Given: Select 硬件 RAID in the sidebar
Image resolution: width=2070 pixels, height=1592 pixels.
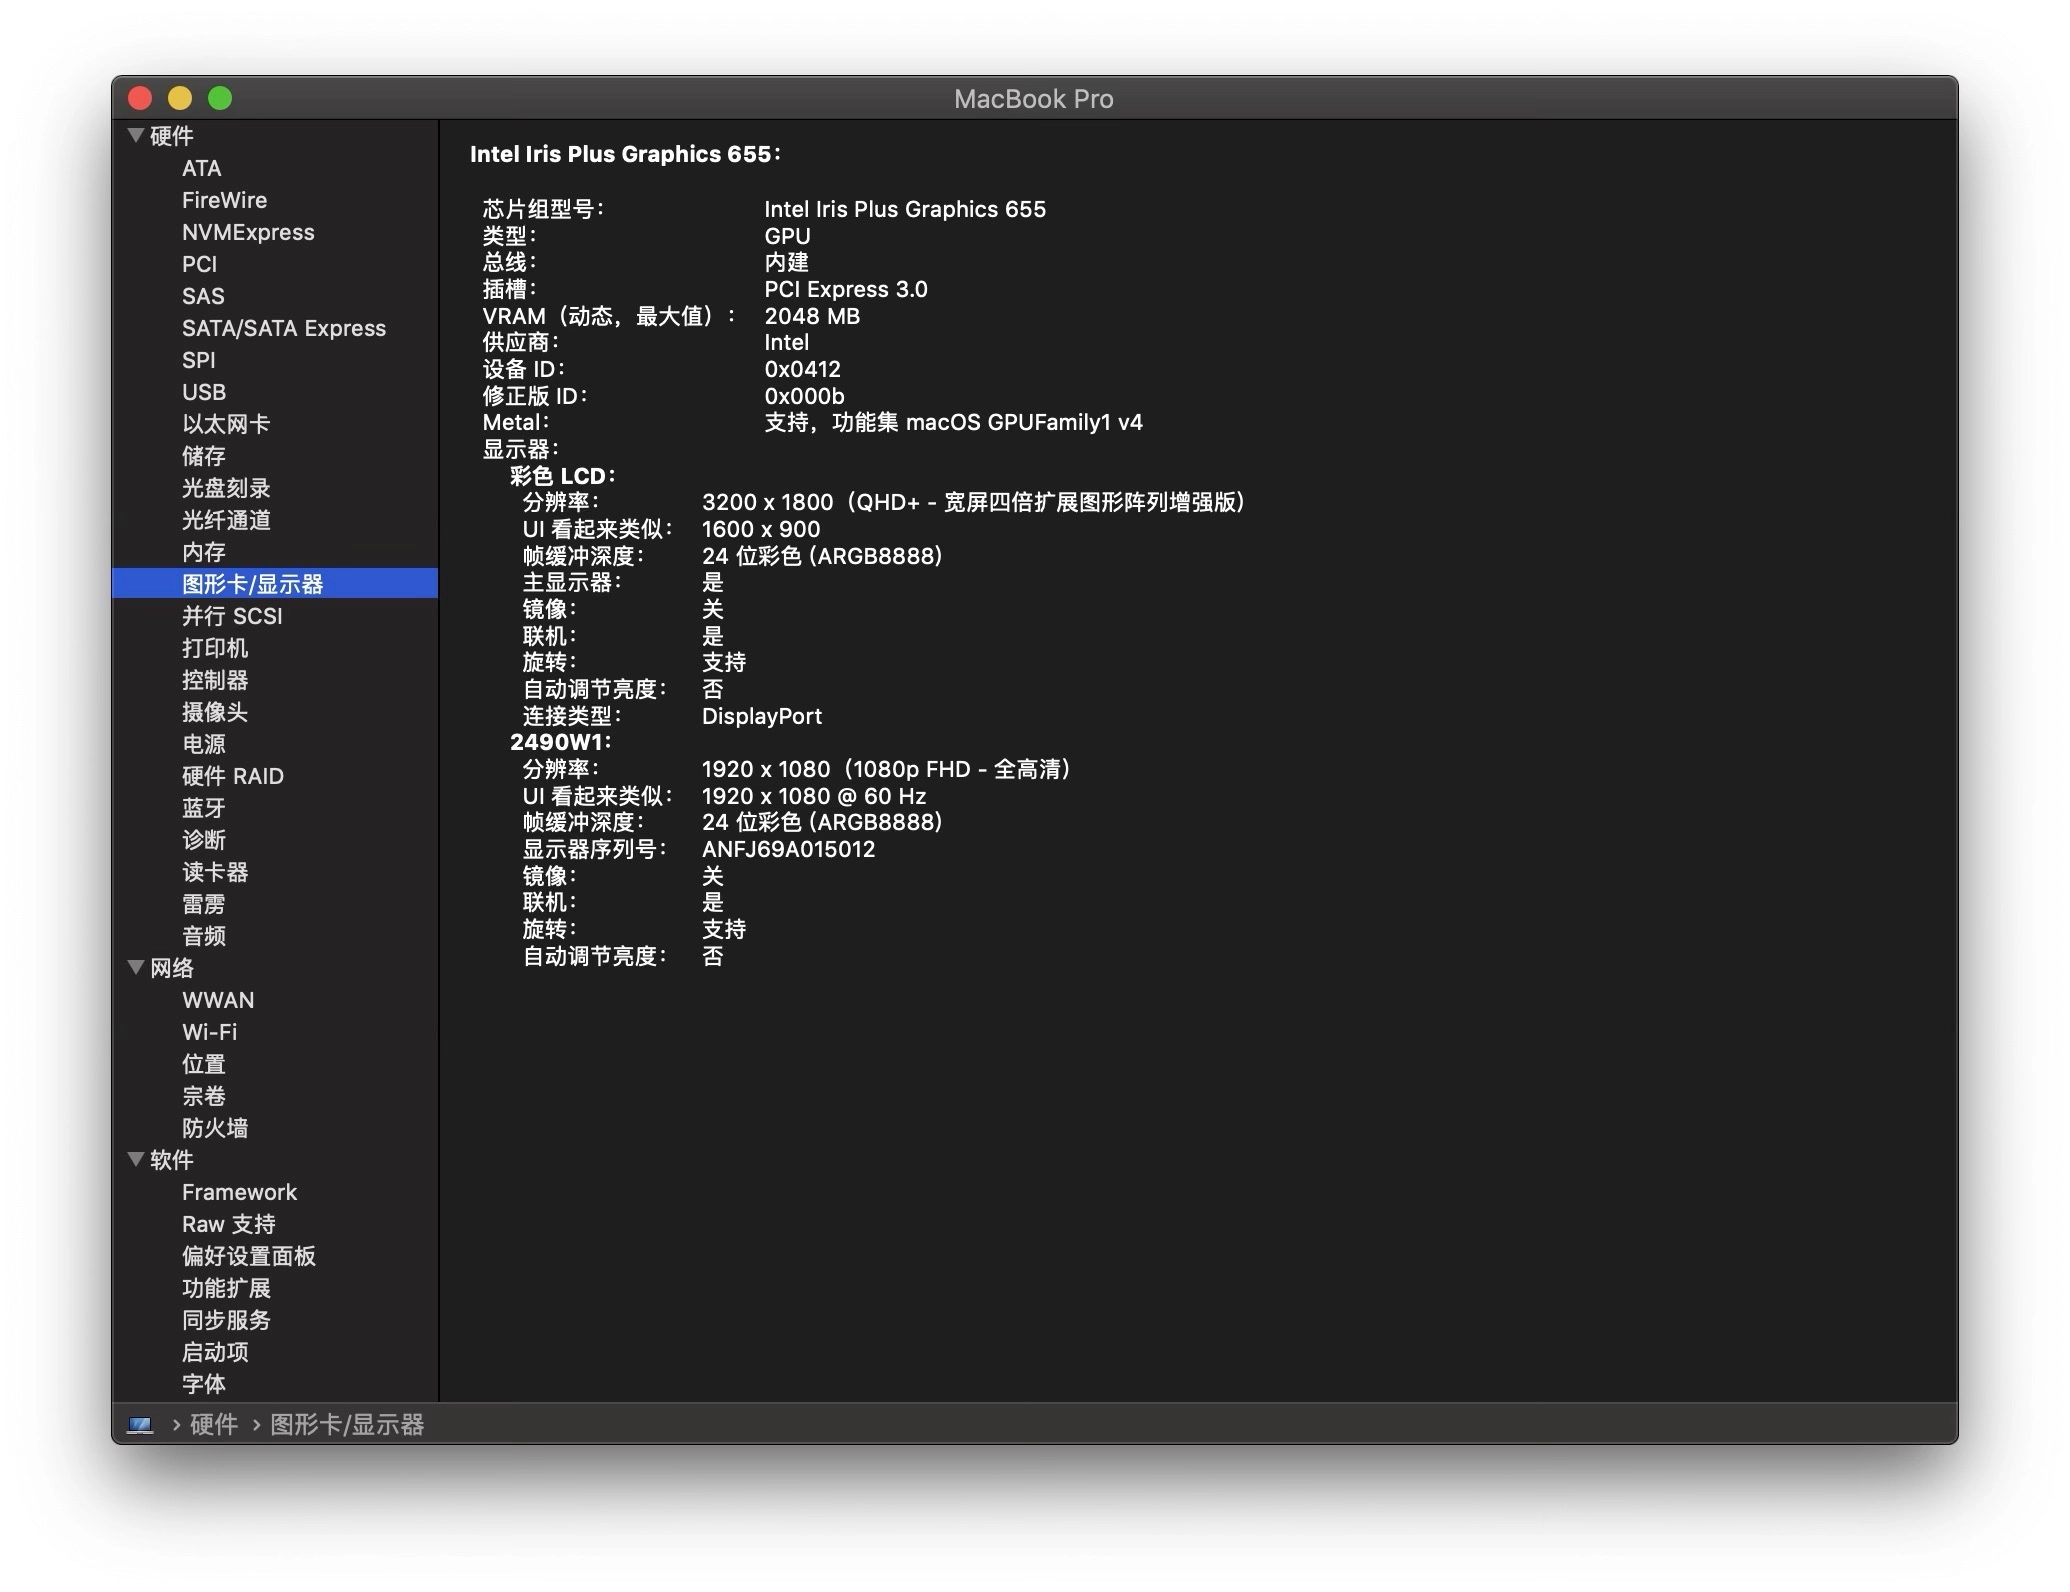Looking at the screenshot, I should [233, 776].
